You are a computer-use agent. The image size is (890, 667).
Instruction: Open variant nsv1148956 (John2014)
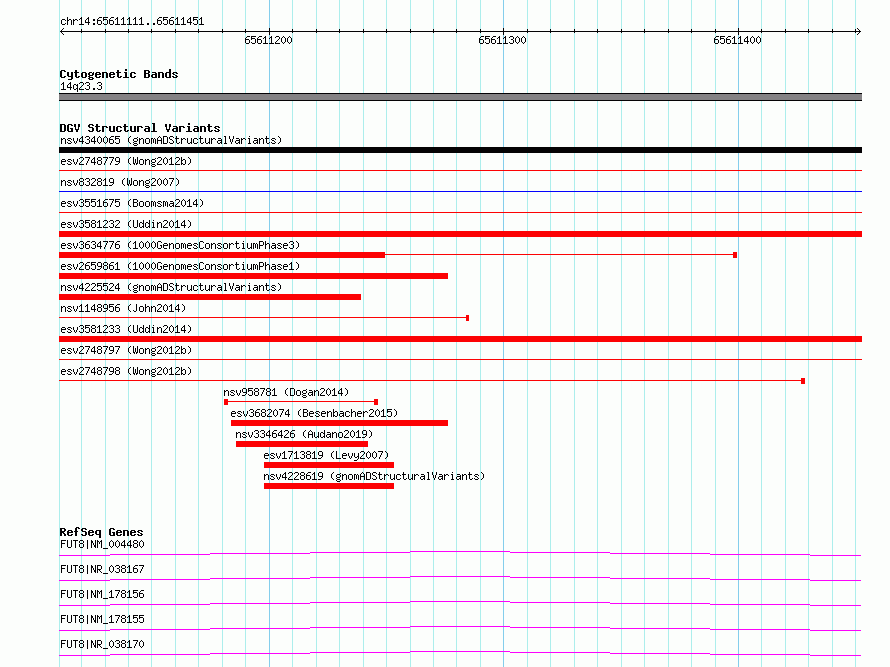point(123,308)
